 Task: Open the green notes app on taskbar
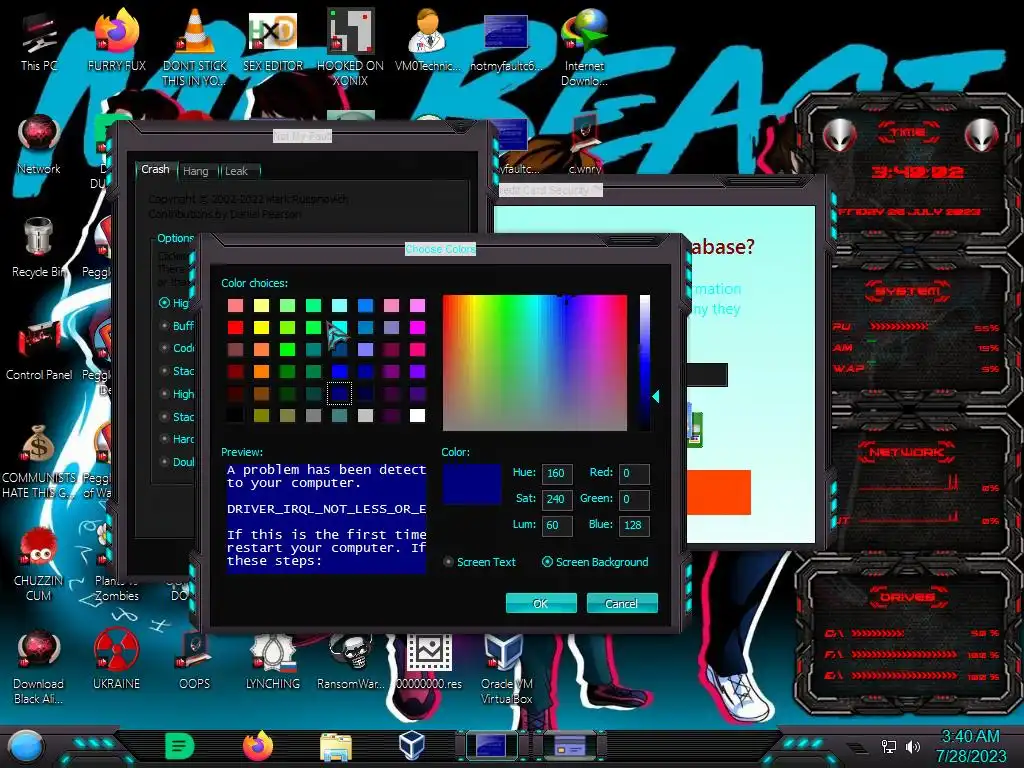click(180, 746)
